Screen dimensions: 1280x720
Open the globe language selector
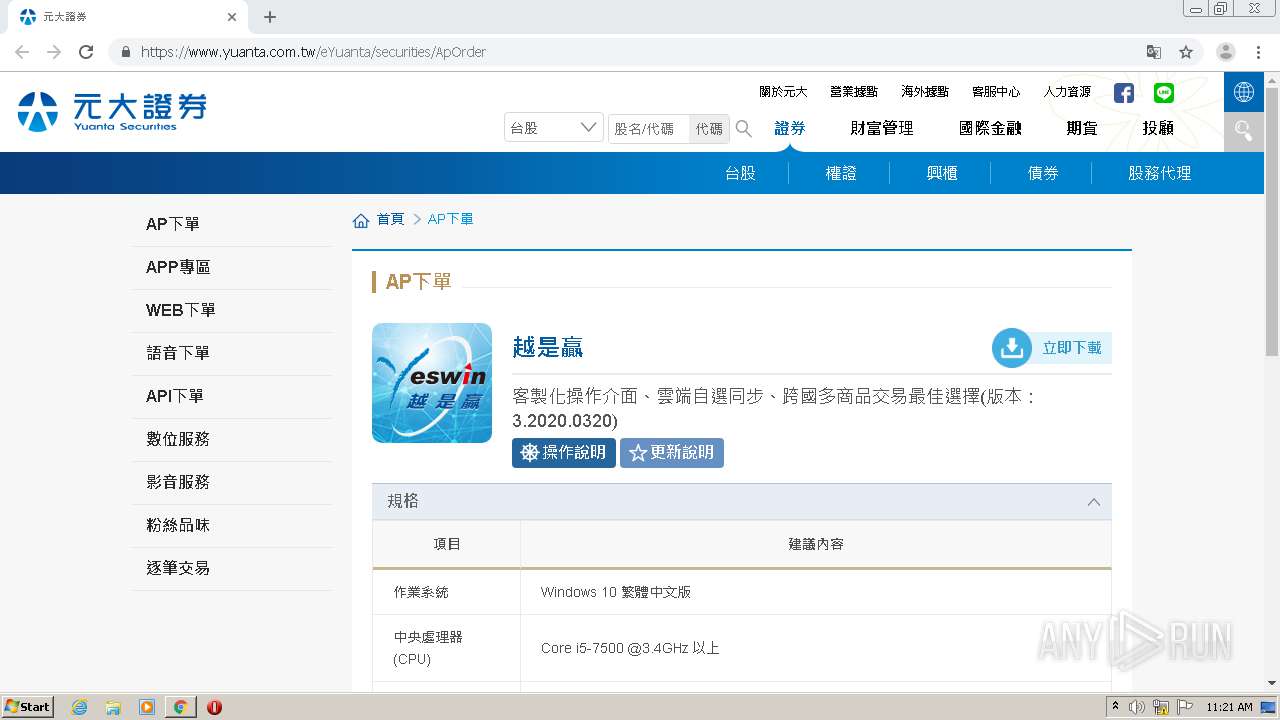1244,92
